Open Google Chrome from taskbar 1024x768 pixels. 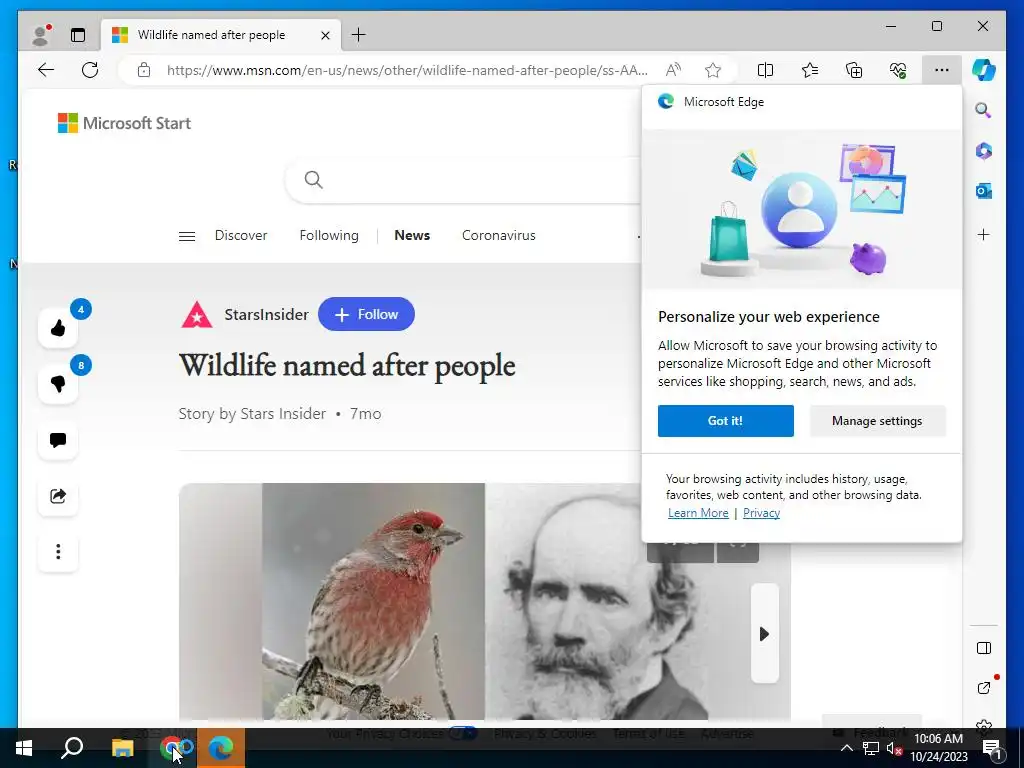[172, 748]
